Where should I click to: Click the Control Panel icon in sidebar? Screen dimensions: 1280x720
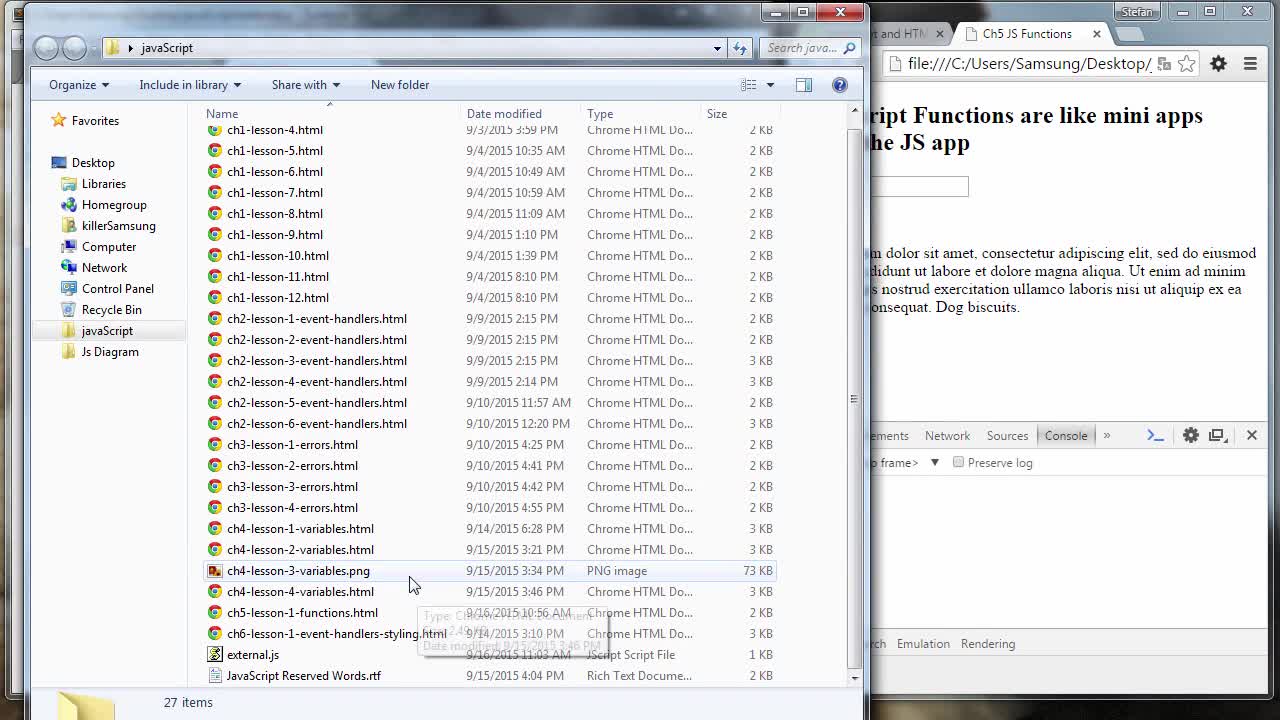point(69,289)
